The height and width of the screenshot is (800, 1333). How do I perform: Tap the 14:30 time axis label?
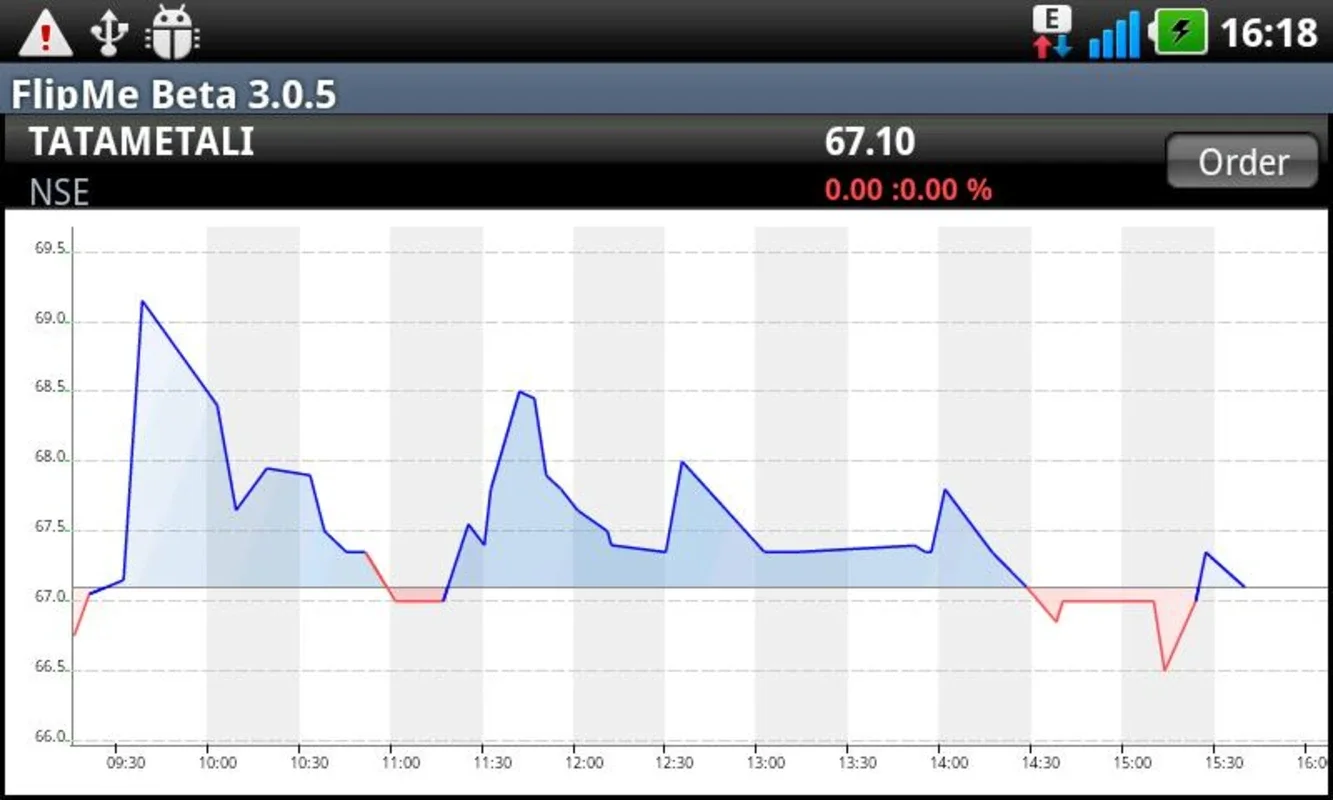click(1040, 763)
